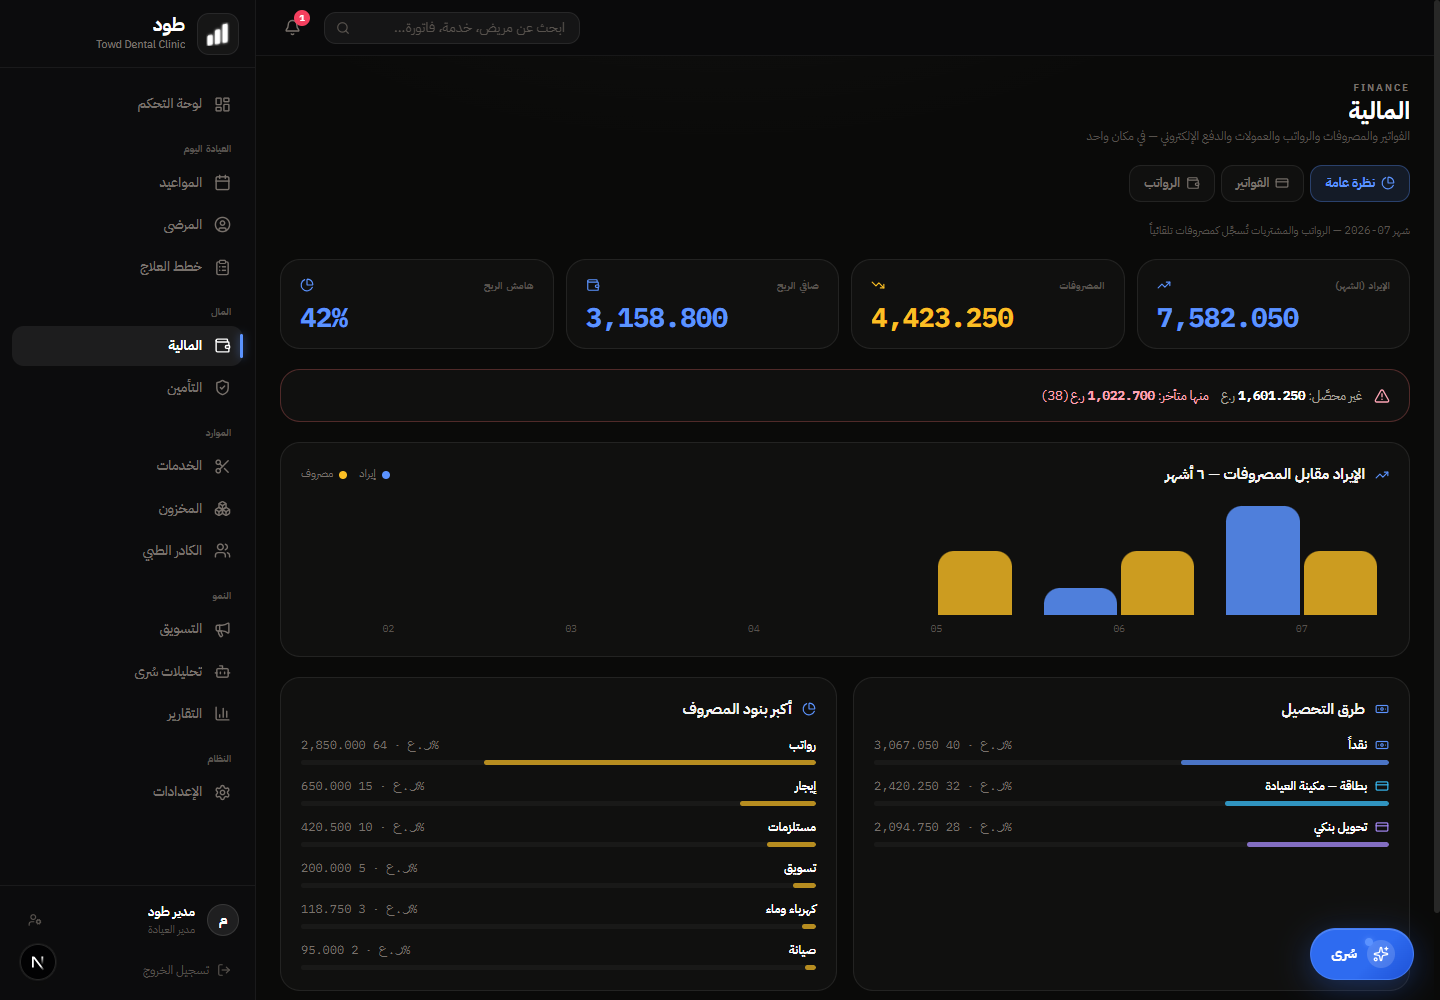Open the notifications bell icon
Screen dimensions: 1440x1000
click(293, 27)
